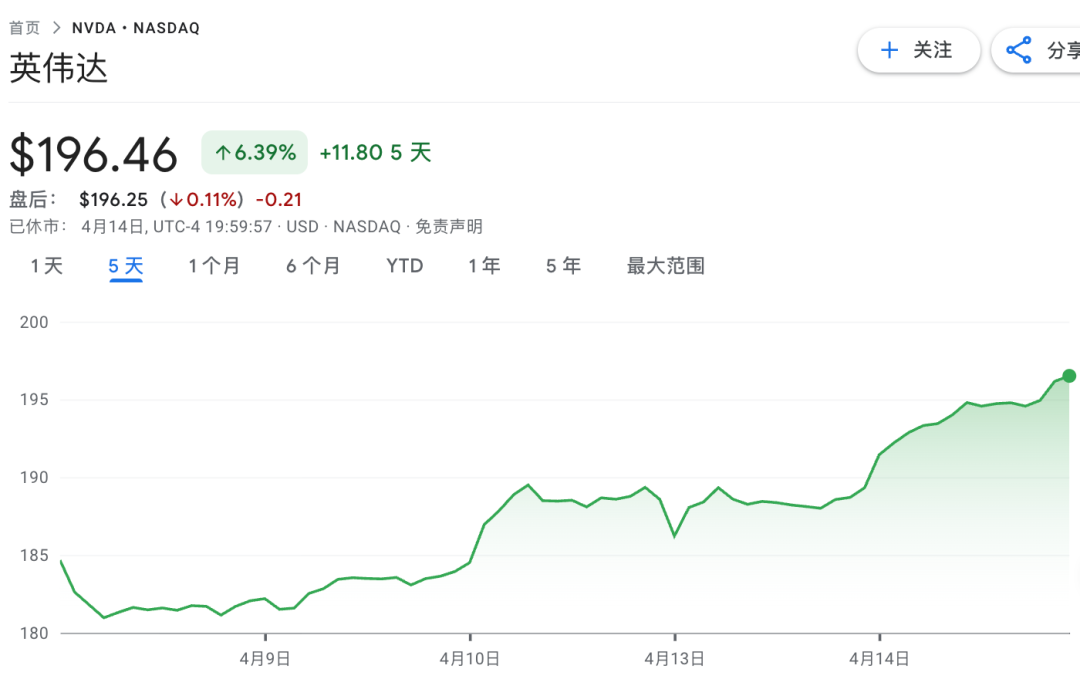1080x679 pixels.
Task: View the 5 年 chart range
Action: pyautogui.click(x=563, y=266)
